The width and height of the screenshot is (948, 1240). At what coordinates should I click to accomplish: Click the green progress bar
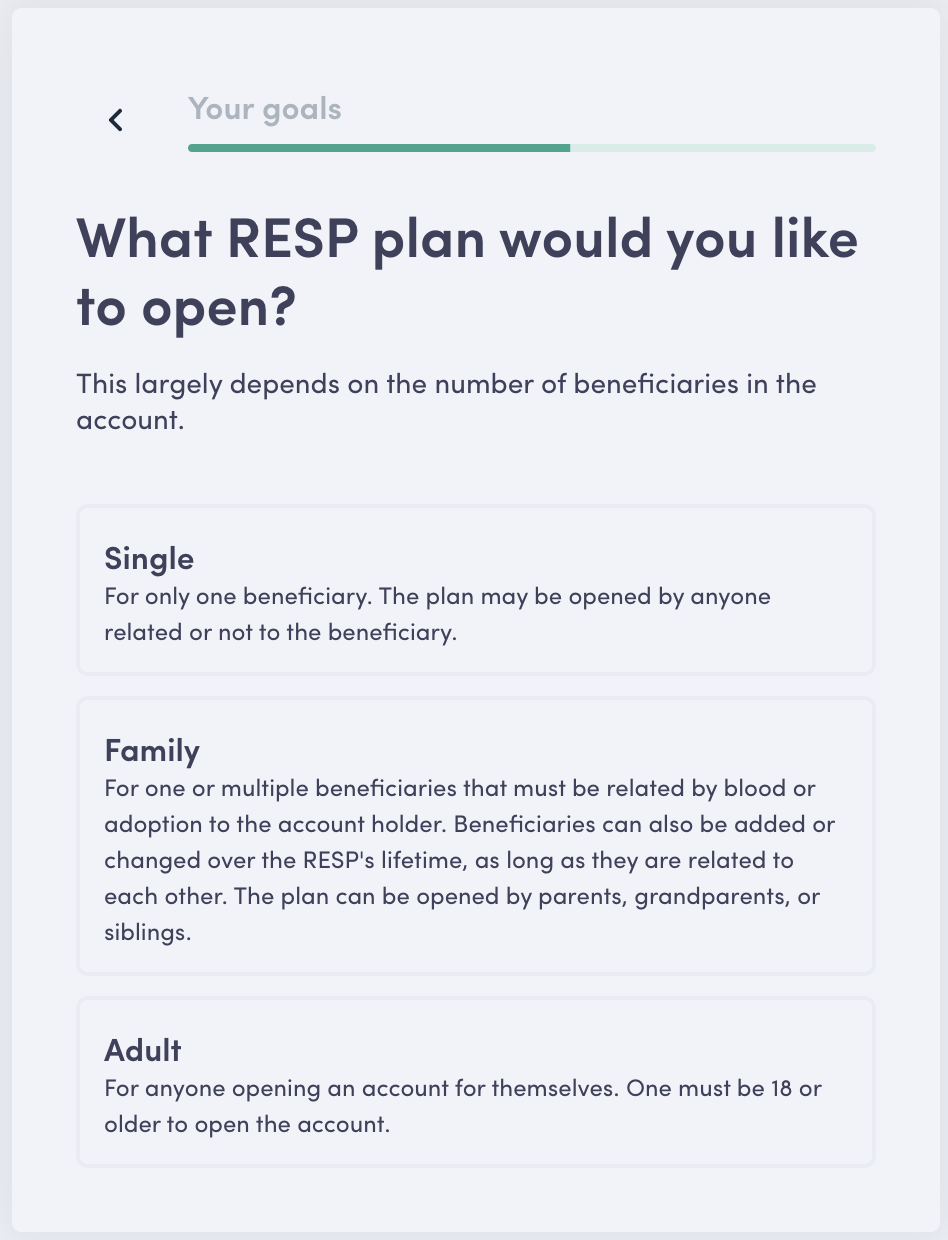coord(380,147)
